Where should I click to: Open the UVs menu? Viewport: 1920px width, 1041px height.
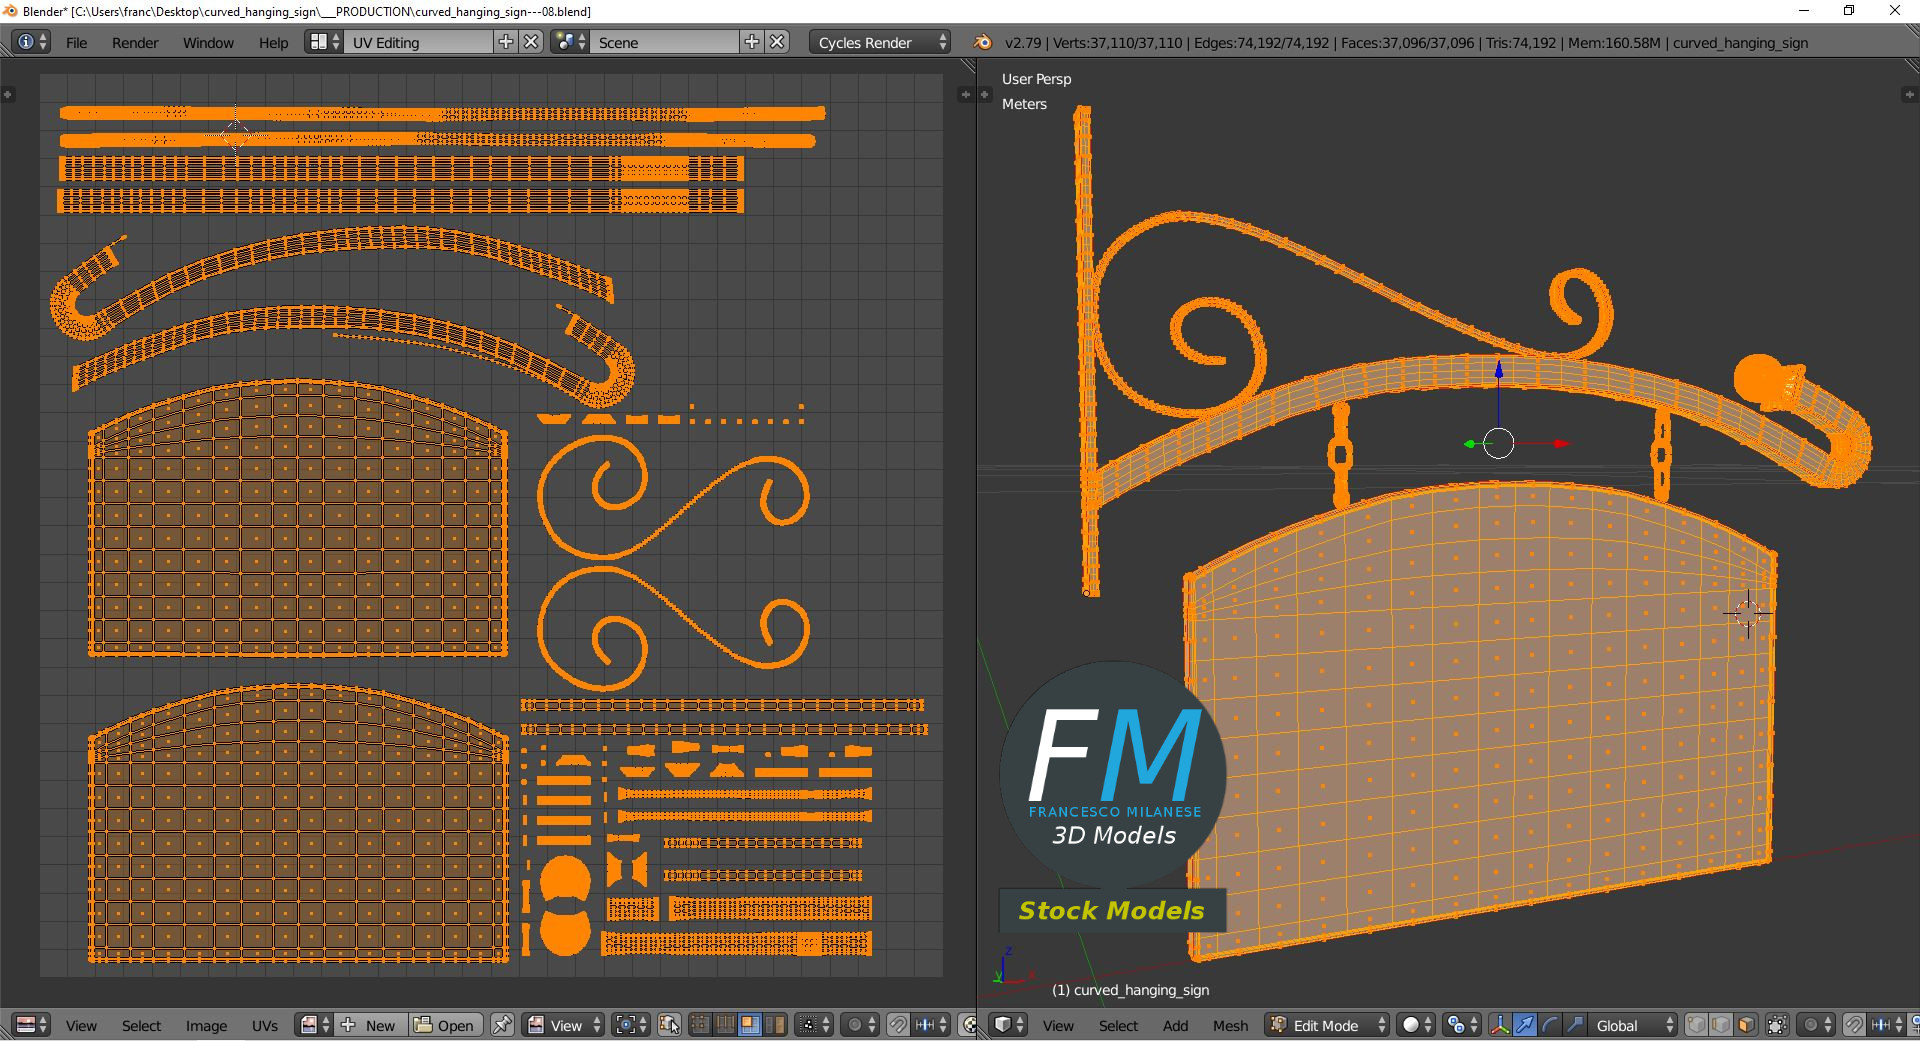click(265, 1026)
